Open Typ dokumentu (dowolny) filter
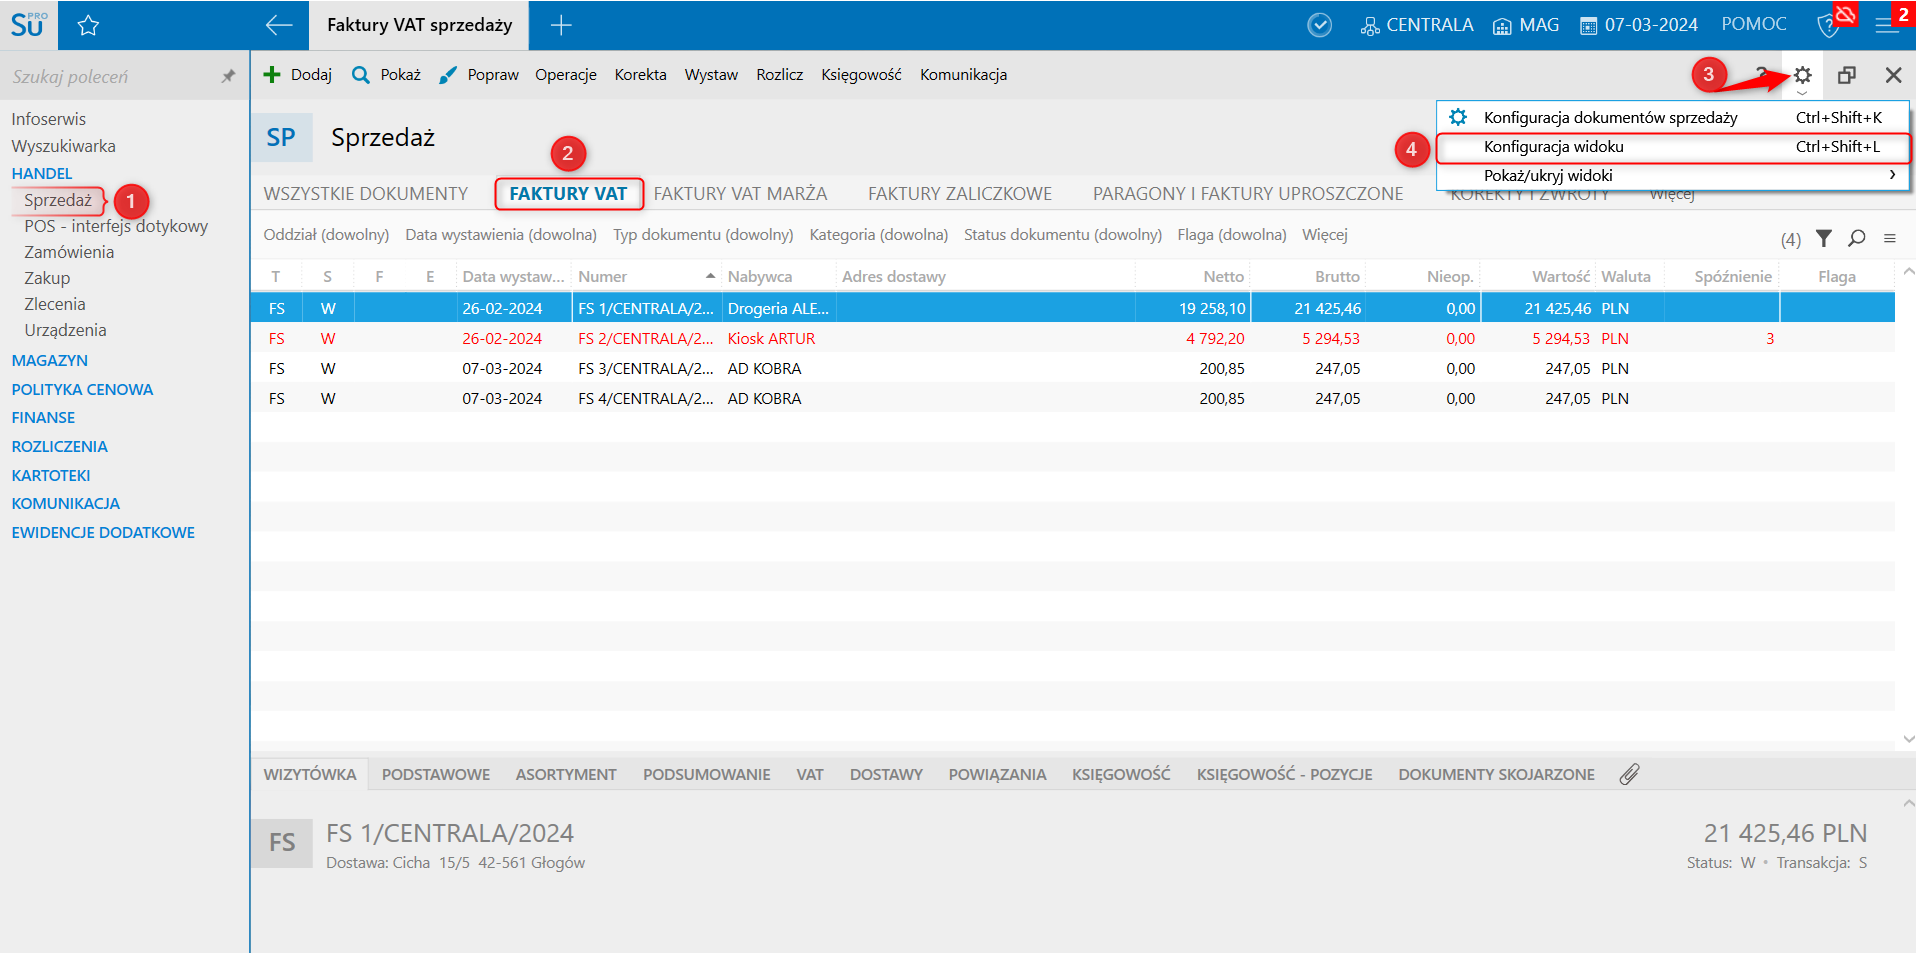The height and width of the screenshot is (953, 1916). 703,235
